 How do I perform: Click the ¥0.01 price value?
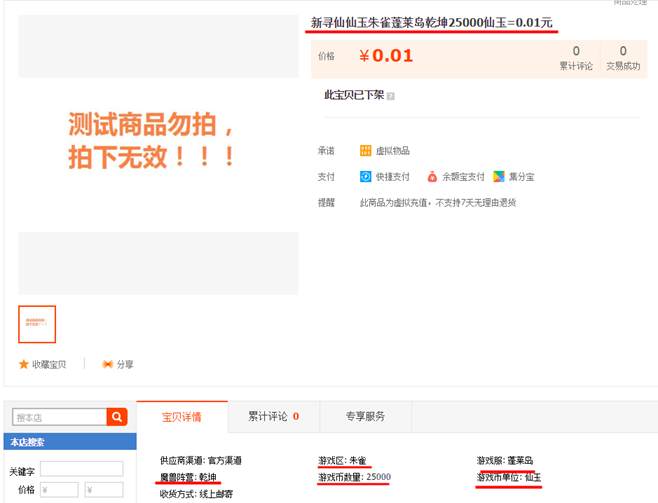point(386,56)
